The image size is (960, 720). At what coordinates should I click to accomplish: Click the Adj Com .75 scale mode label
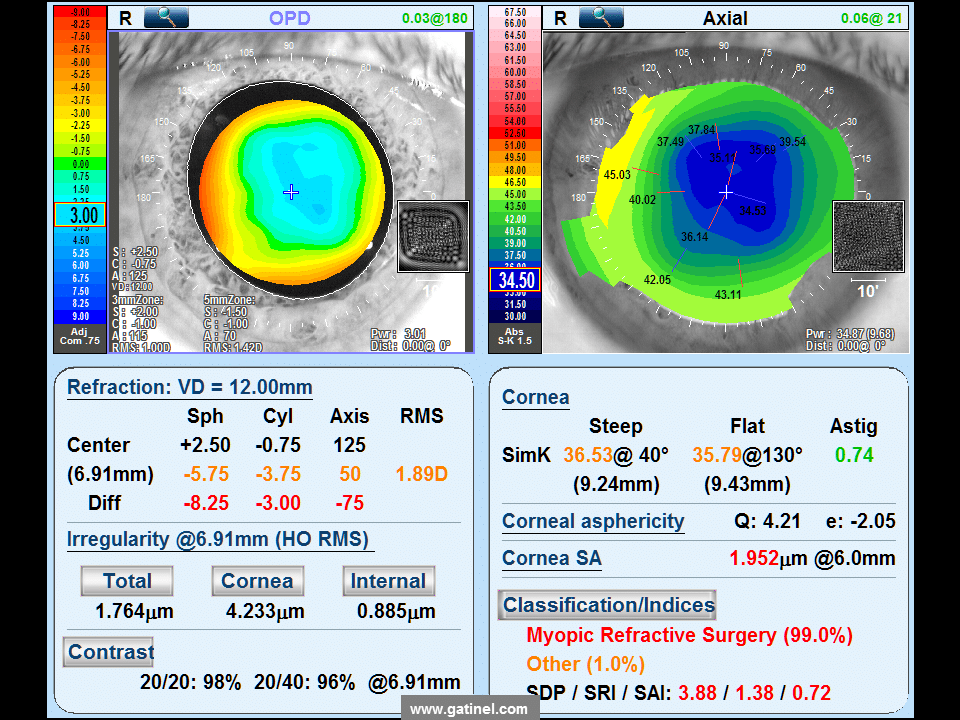(x=80, y=336)
